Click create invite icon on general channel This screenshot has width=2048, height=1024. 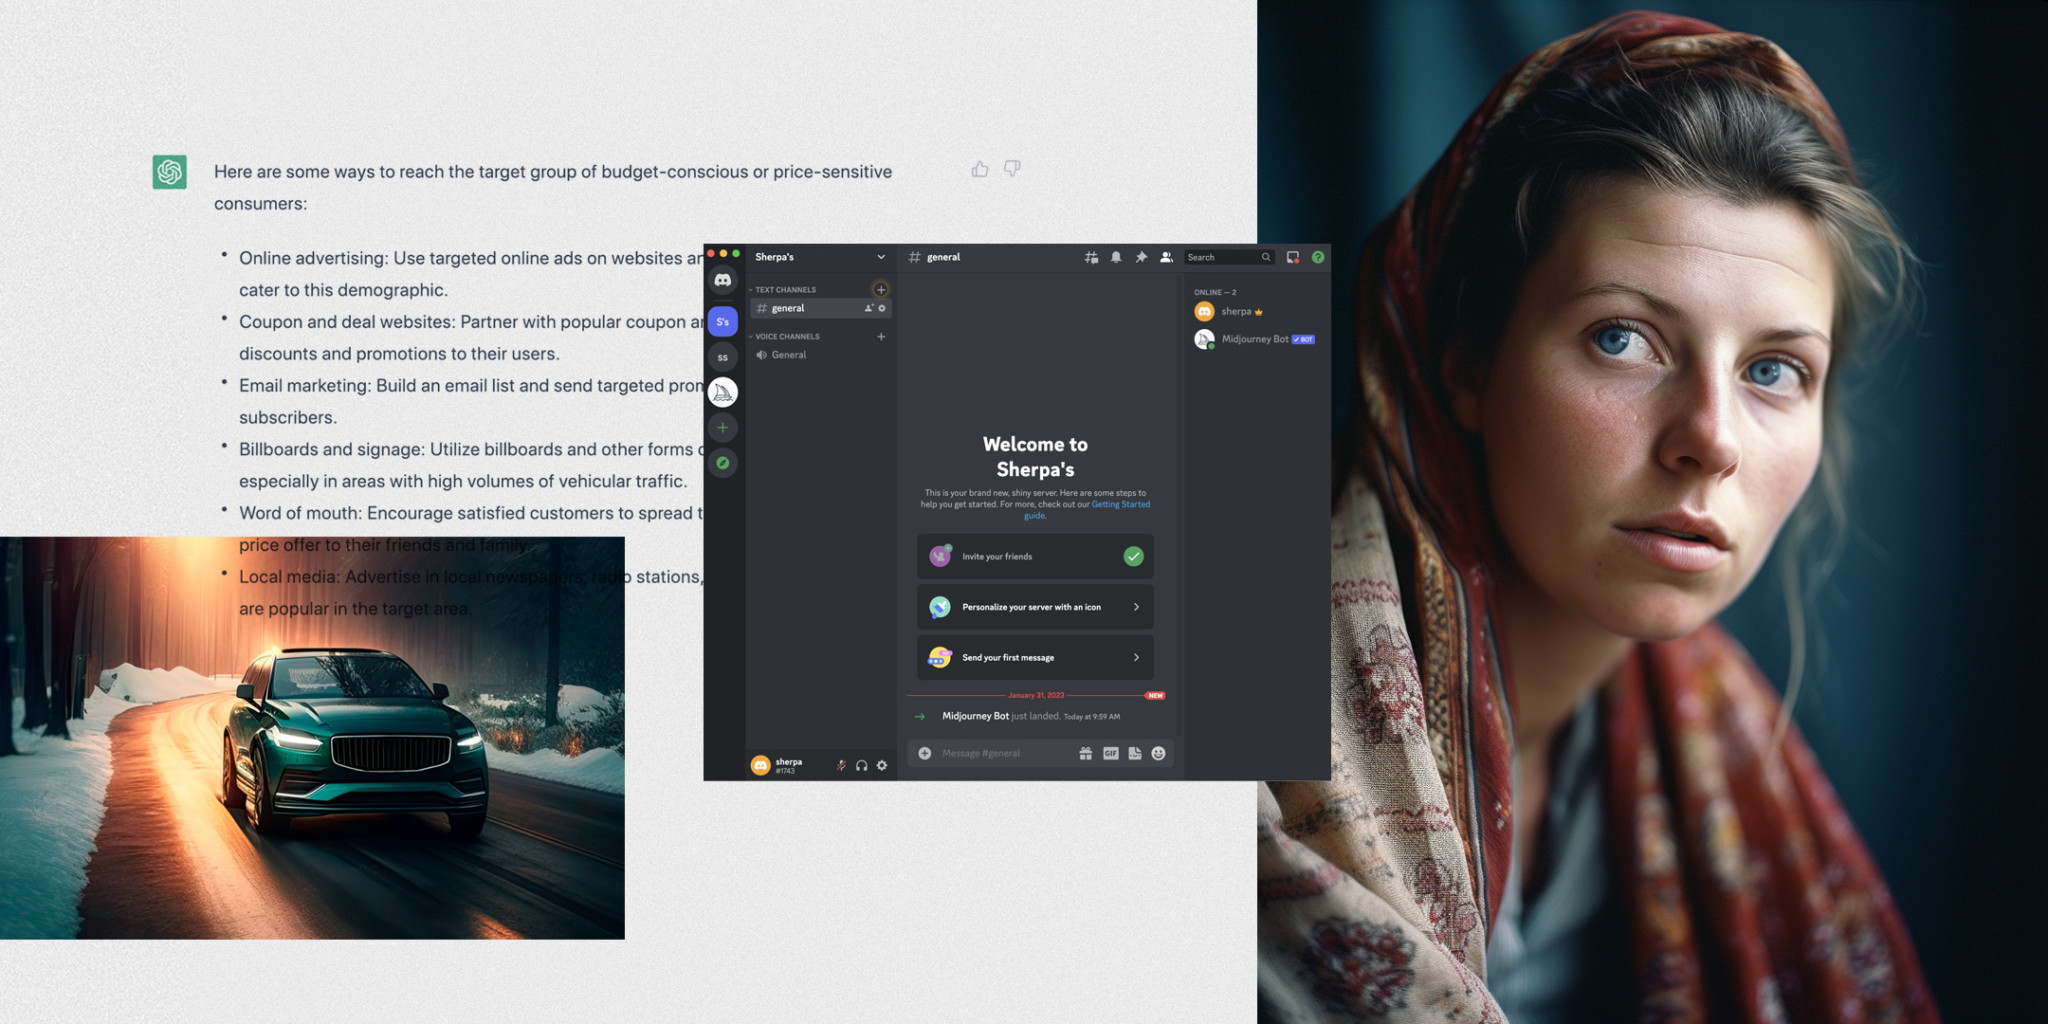pos(869,308)
